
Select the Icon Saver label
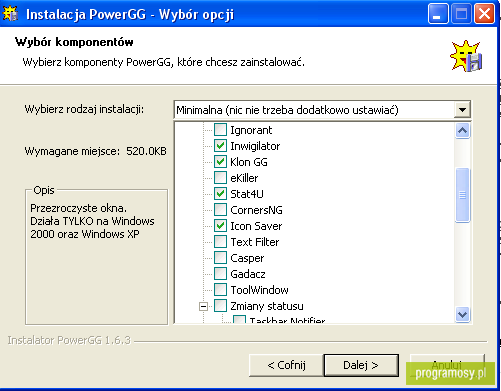click(x=256, y=226)
